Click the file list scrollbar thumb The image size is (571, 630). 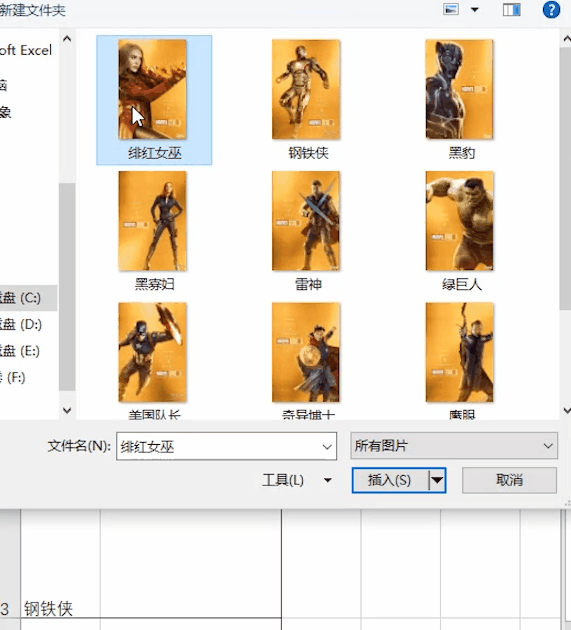[x=566, y=178]
